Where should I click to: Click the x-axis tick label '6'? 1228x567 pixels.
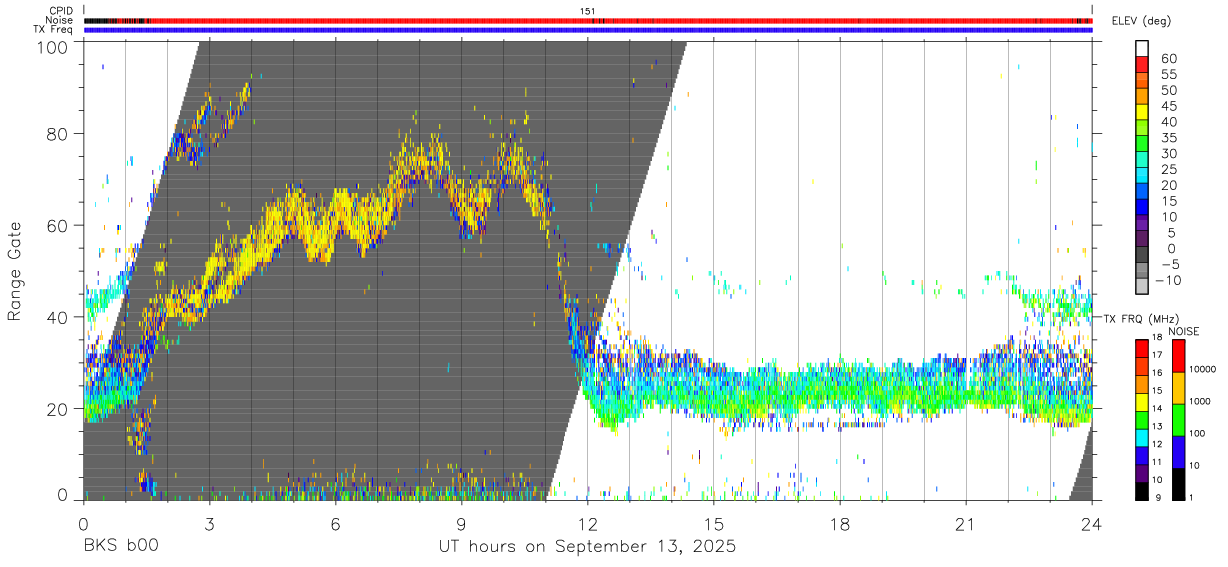point(335,523)
